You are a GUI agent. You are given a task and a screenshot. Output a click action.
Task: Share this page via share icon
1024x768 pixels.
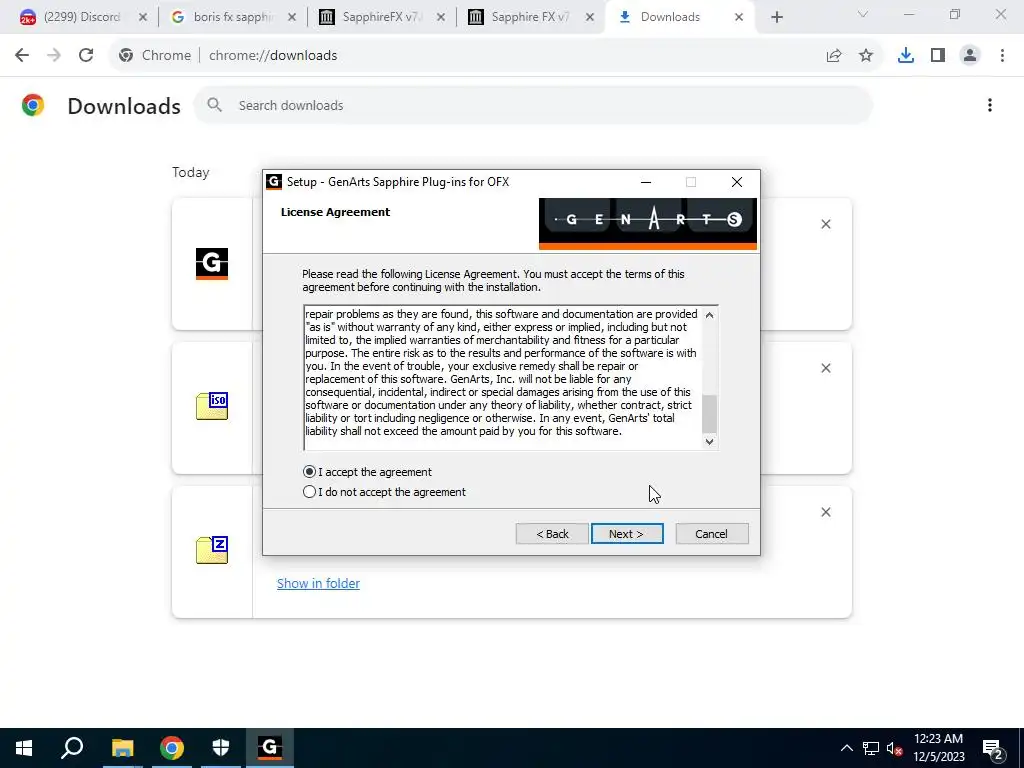[x=834, y=56]
